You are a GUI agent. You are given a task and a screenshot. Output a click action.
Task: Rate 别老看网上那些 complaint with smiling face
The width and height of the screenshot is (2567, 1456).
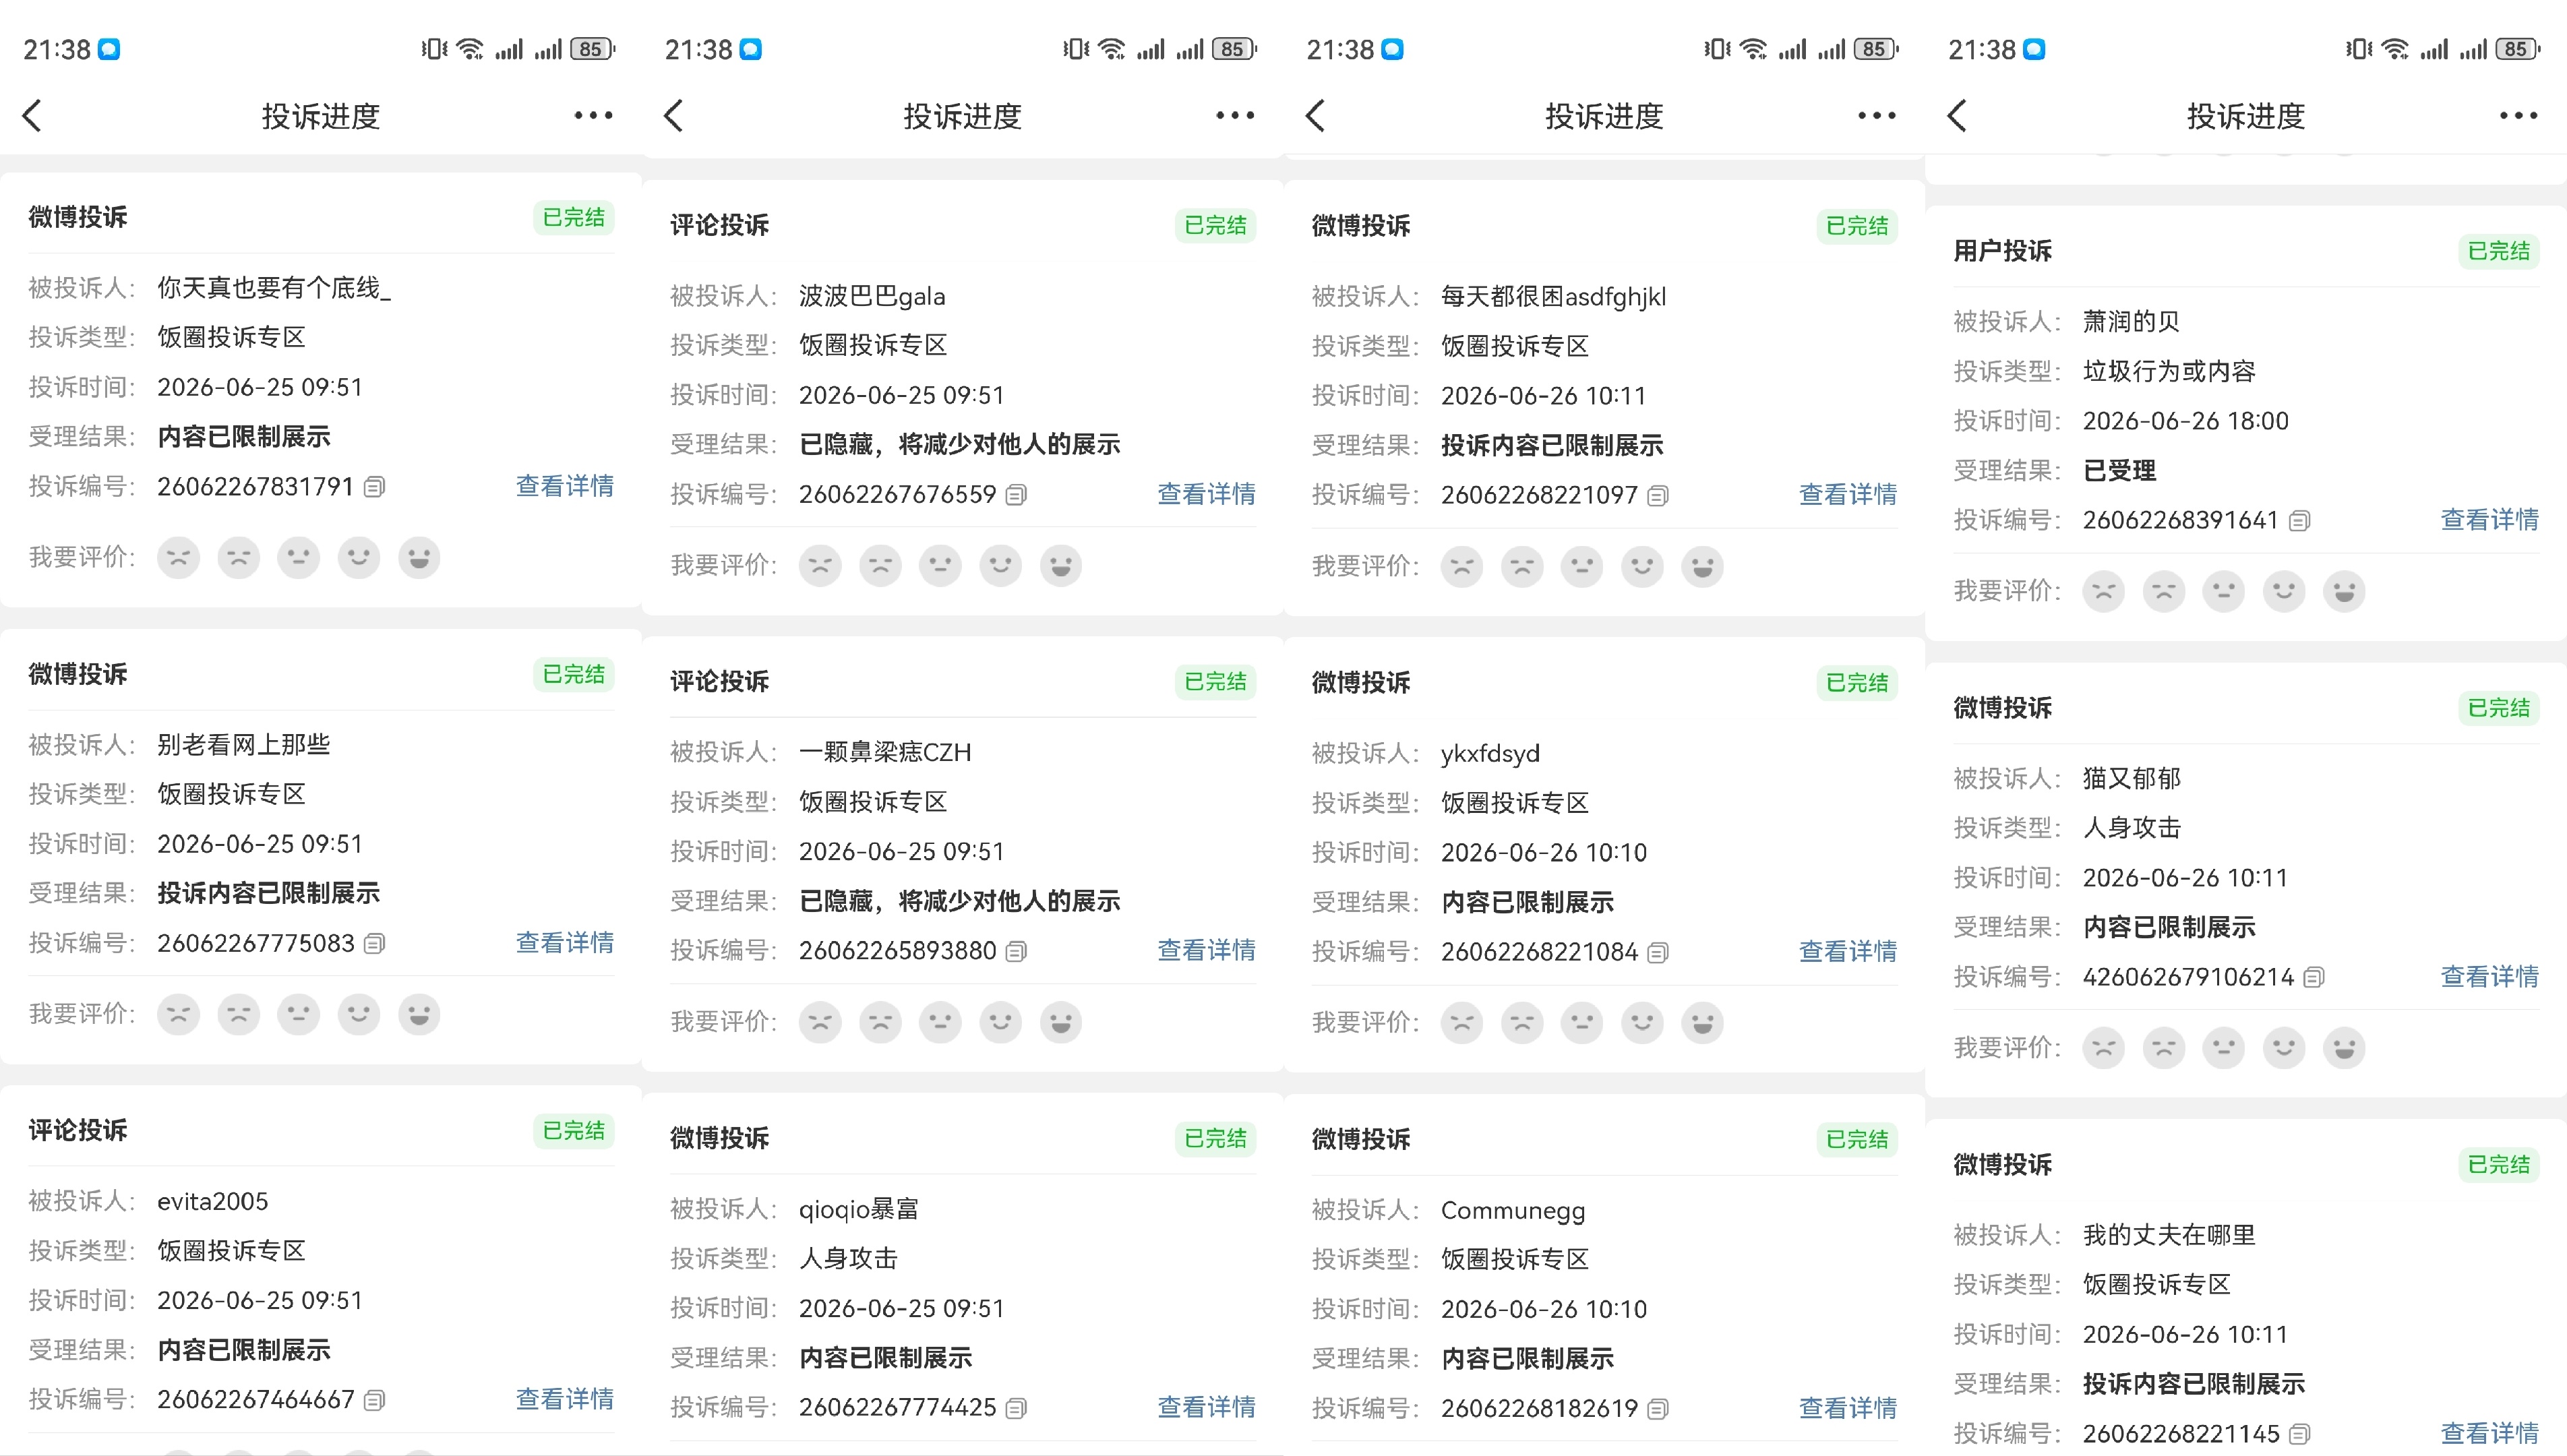(359, 1014)
